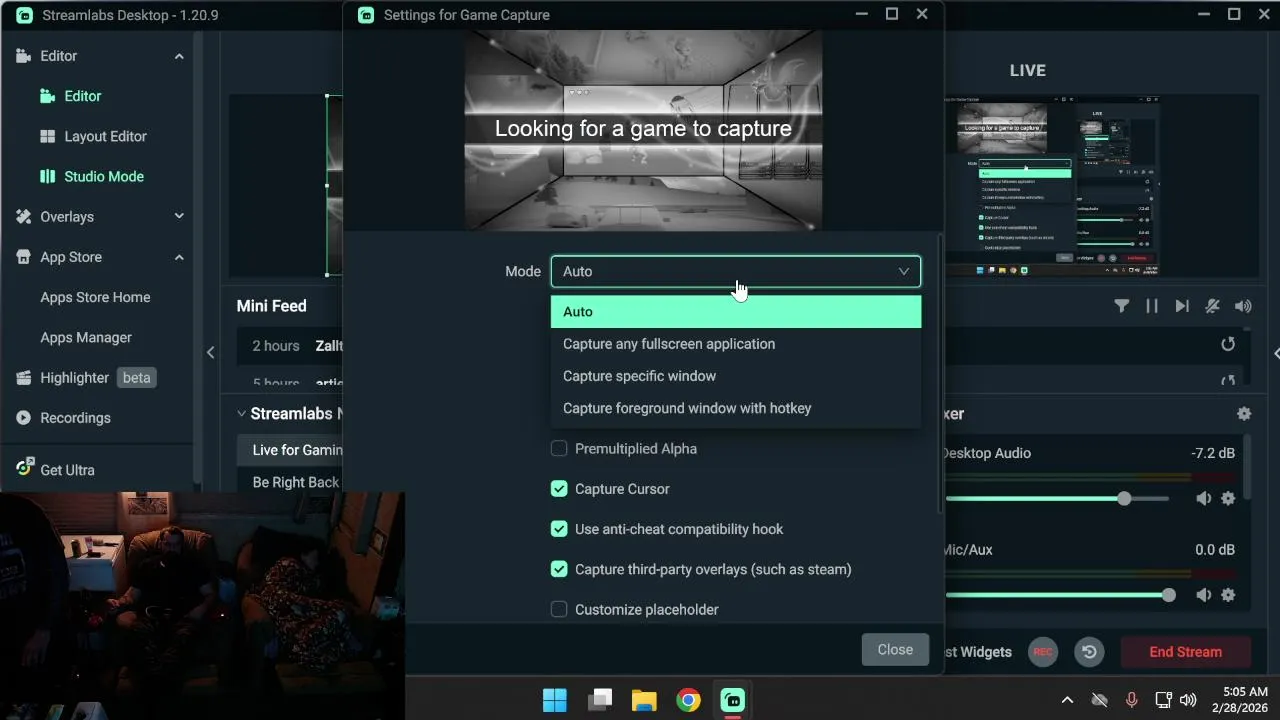
Task: Open Task View on the taskbar
Action: coord(600,700)
